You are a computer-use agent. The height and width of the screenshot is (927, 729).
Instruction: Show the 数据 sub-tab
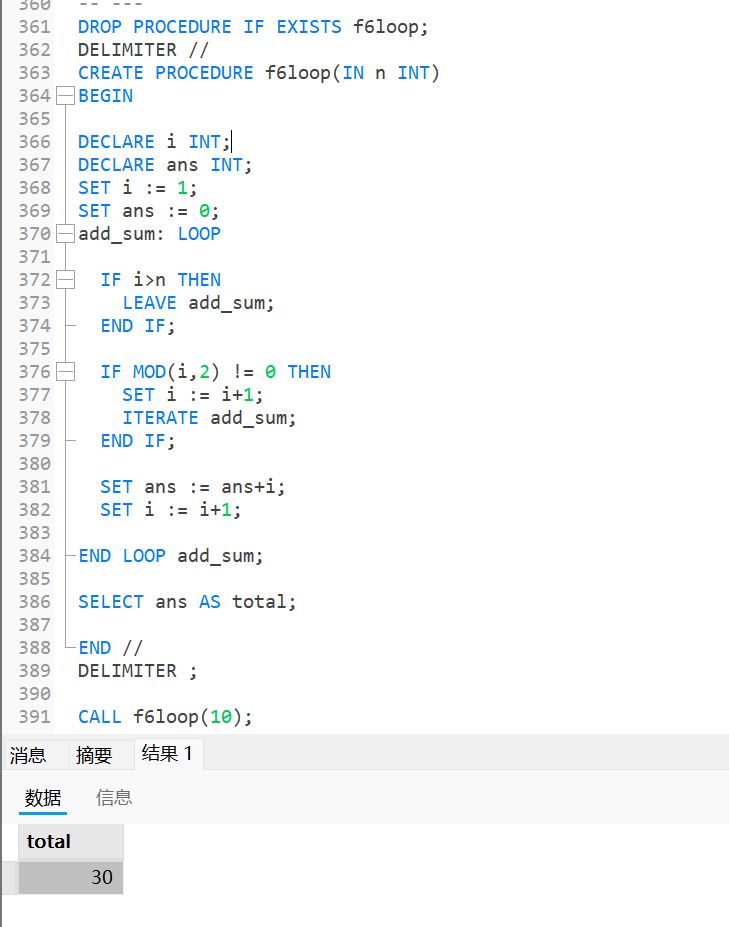43,797
